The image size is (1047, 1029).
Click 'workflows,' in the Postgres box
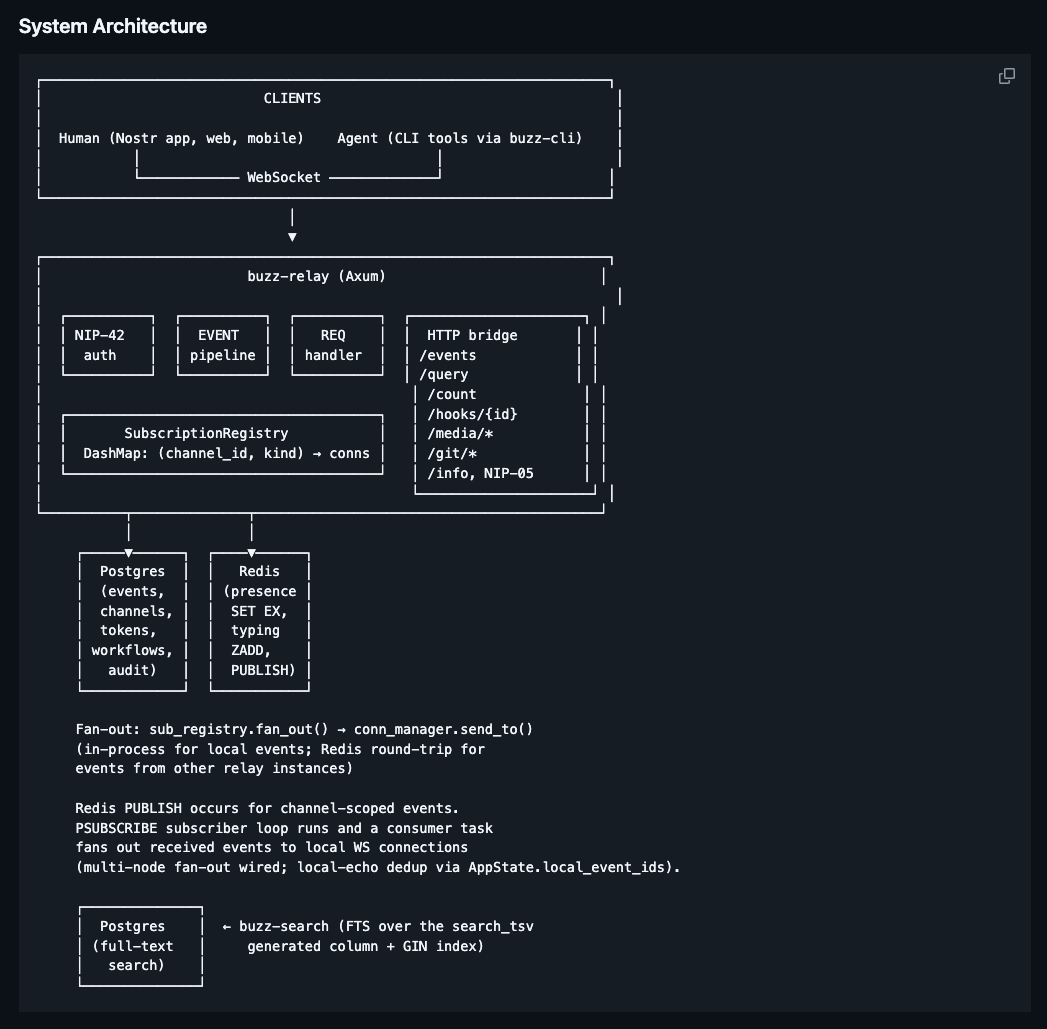click(x=132, y=650)
